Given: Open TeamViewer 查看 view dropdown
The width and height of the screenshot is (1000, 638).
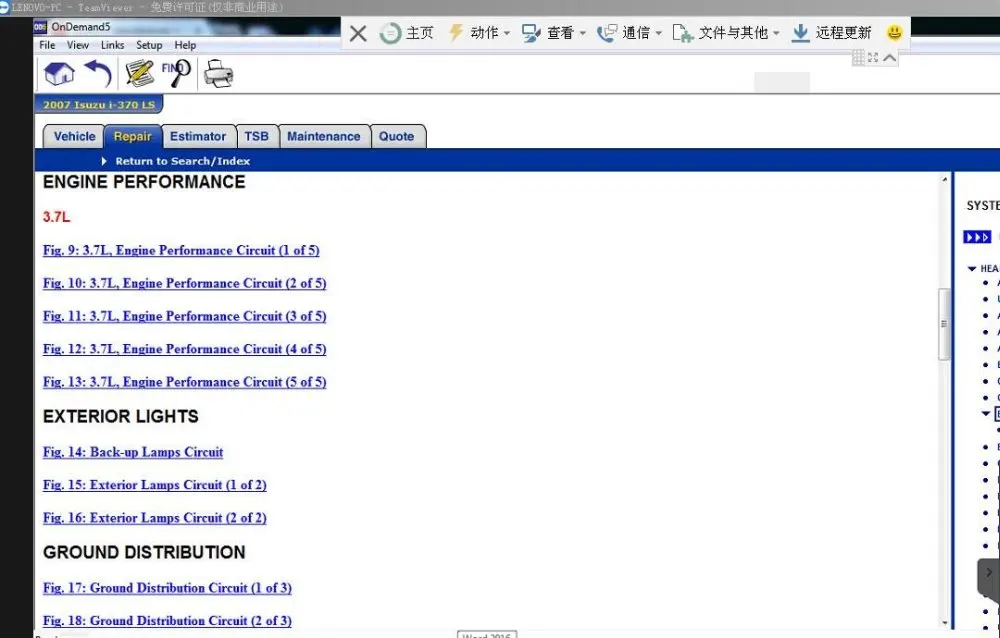Looking at the screenshot, I should click(554, 33).
